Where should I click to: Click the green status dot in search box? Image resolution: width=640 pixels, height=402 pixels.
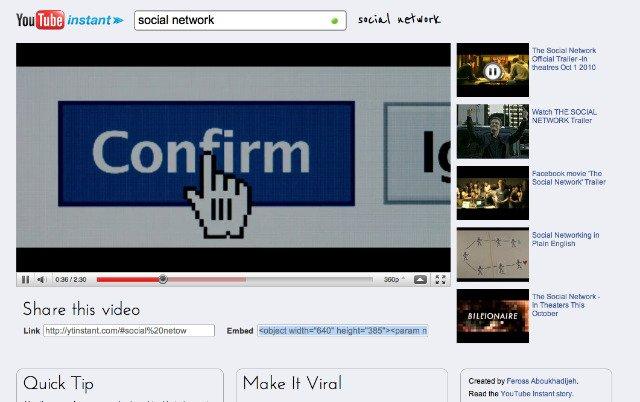point(335,21)
